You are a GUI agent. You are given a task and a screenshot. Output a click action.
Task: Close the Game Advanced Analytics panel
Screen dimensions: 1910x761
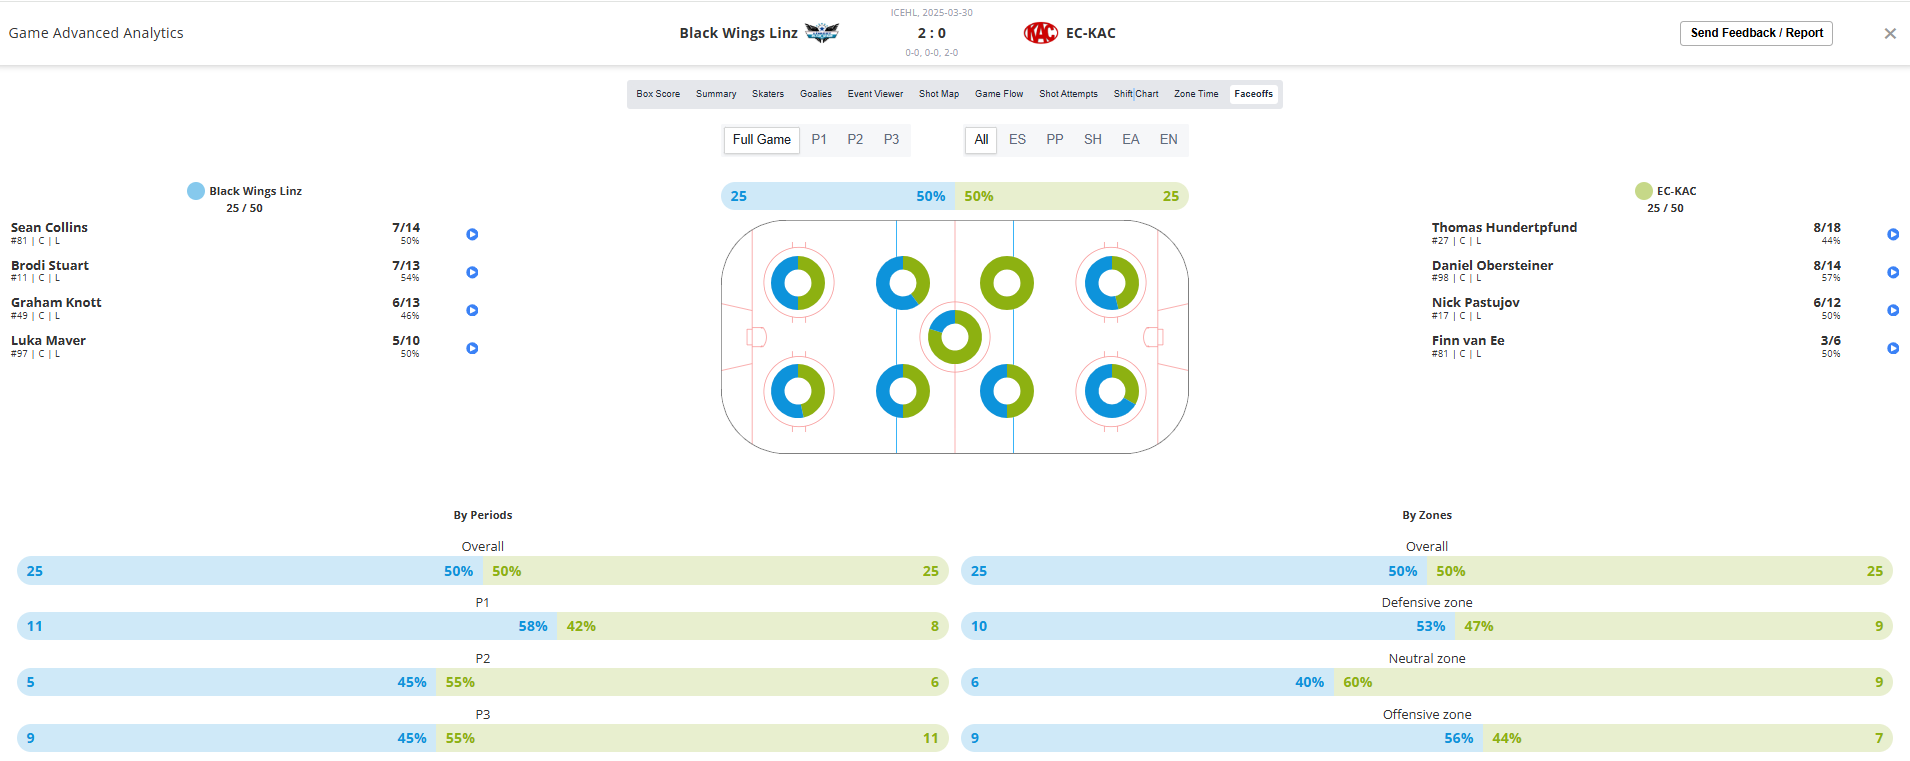click(x=1889, y=33)
